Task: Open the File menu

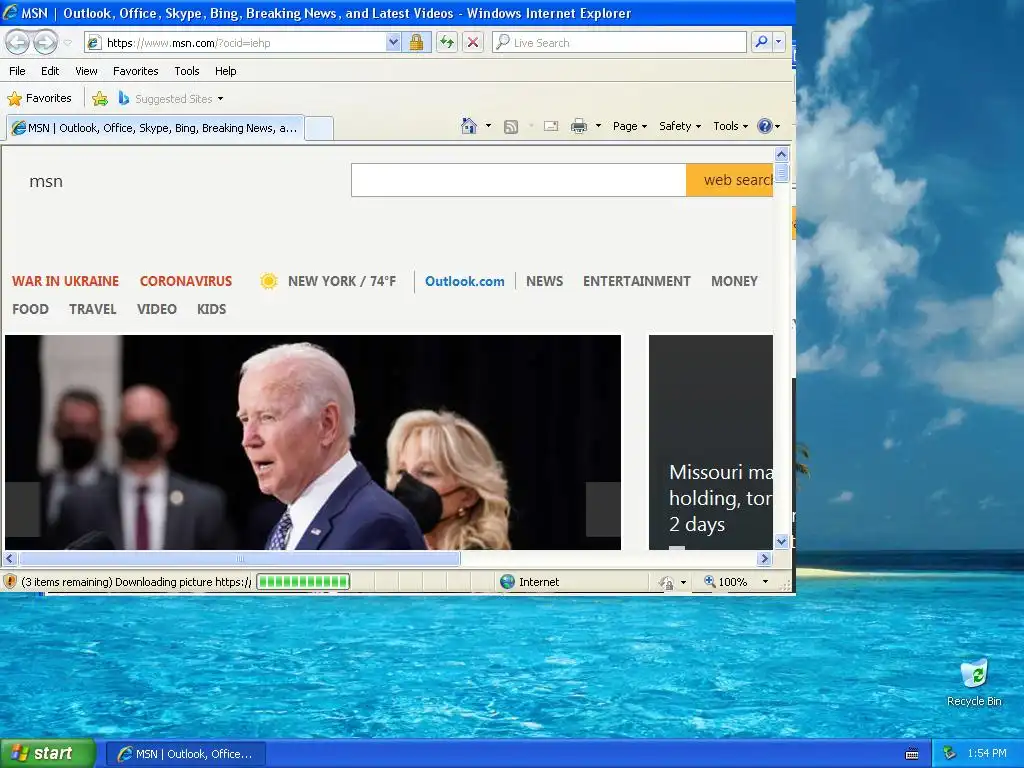Action: click(x=18, y=71)
